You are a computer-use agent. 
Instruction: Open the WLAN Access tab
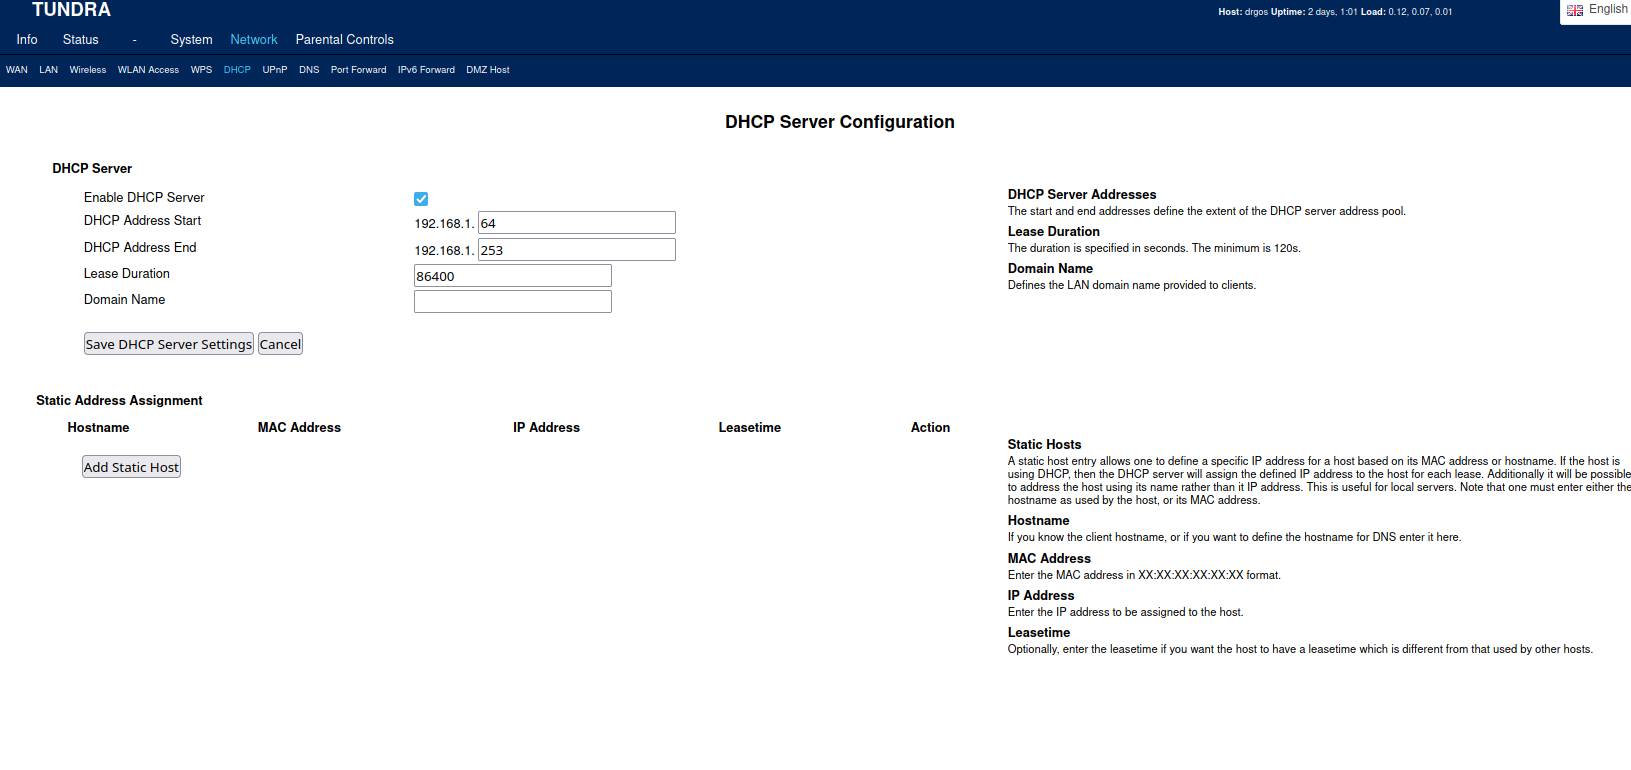click(x=148, y=70)
